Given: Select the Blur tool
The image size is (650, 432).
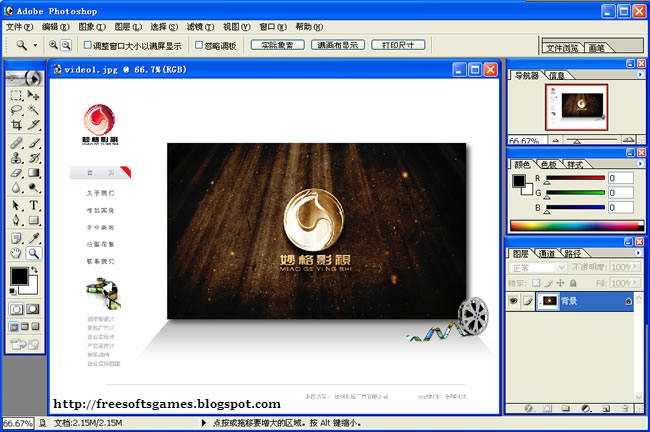Looking at the screenshot, I should (16, 188).
